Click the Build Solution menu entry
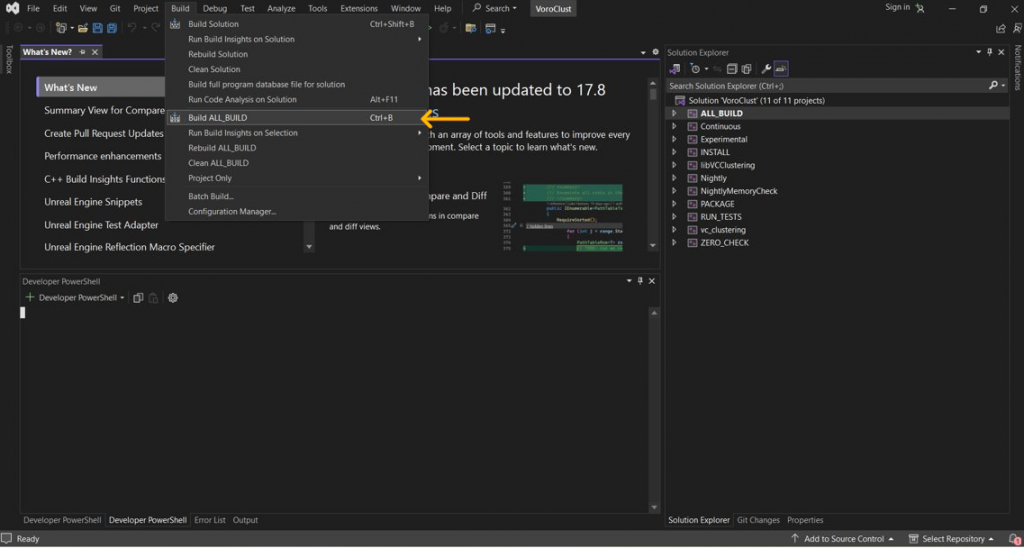 pos(213,24)
